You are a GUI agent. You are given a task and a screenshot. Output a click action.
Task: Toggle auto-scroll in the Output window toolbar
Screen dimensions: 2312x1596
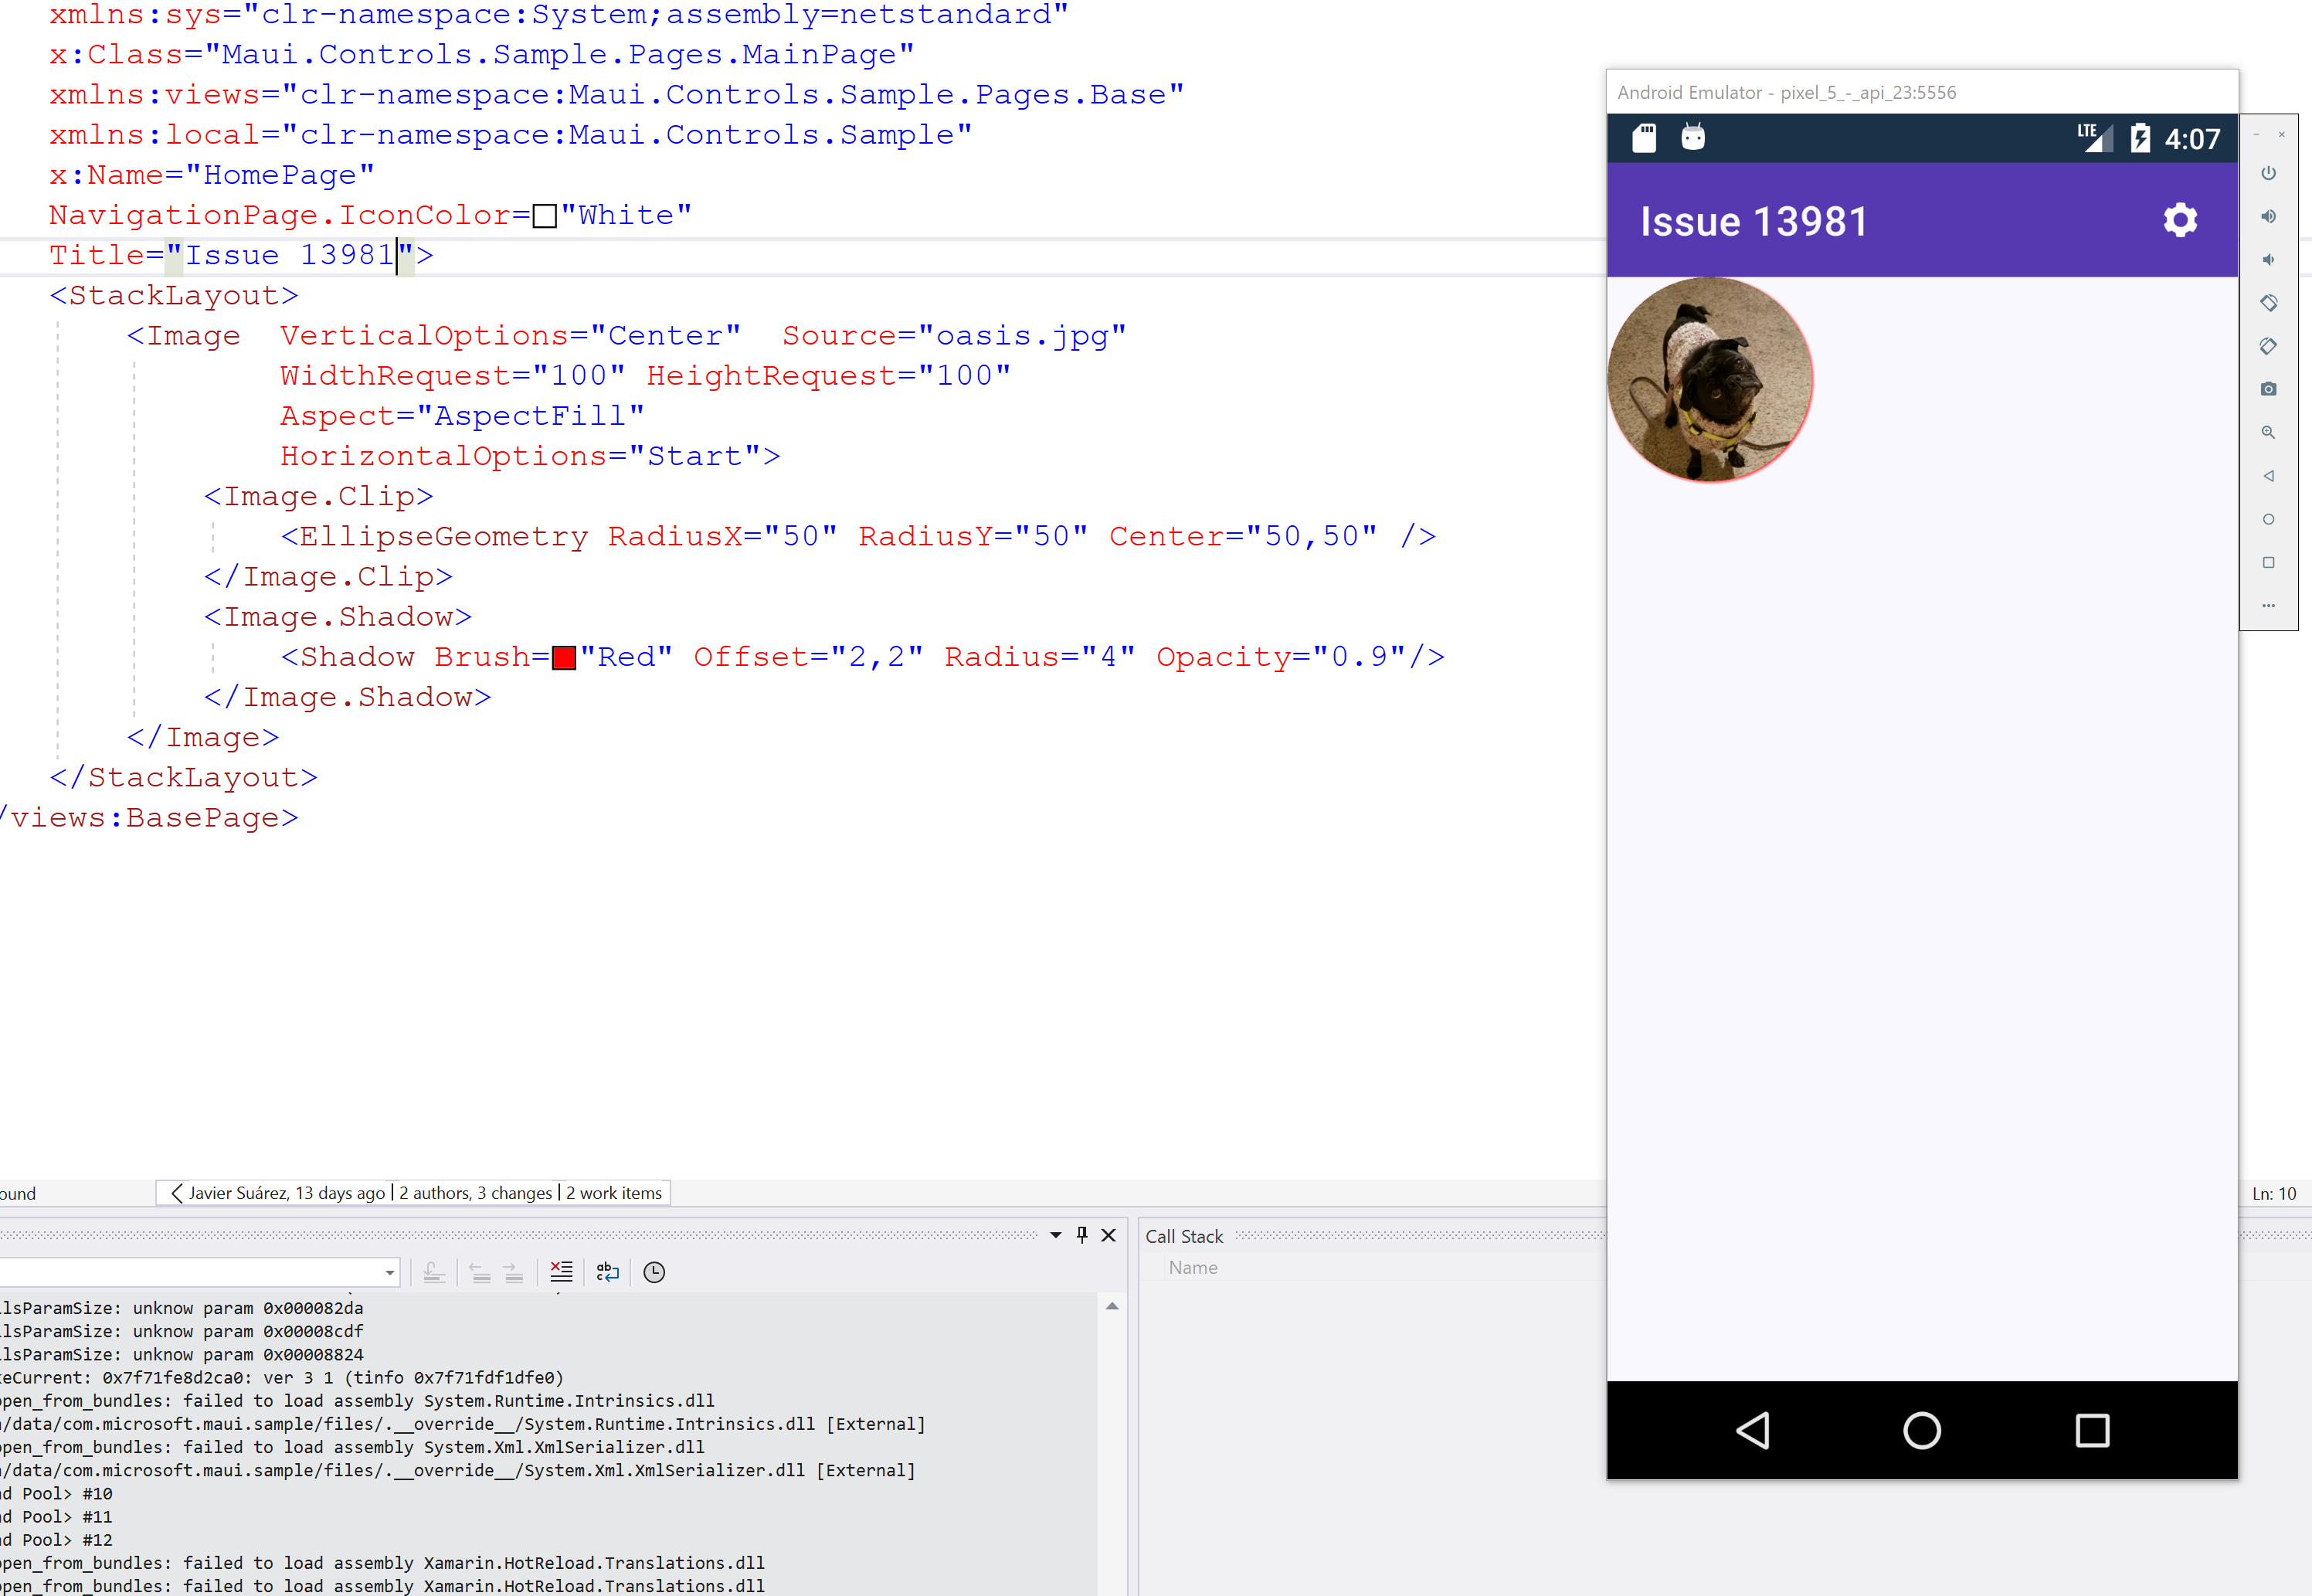coord(433,1271)
